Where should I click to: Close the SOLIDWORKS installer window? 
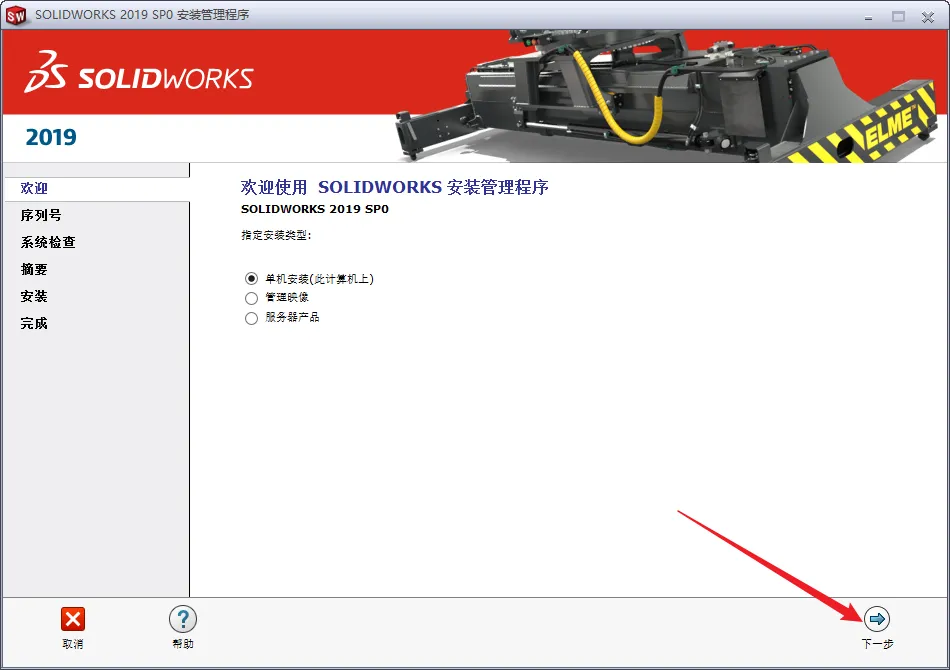pyautogui.click(x=928, y=17)
